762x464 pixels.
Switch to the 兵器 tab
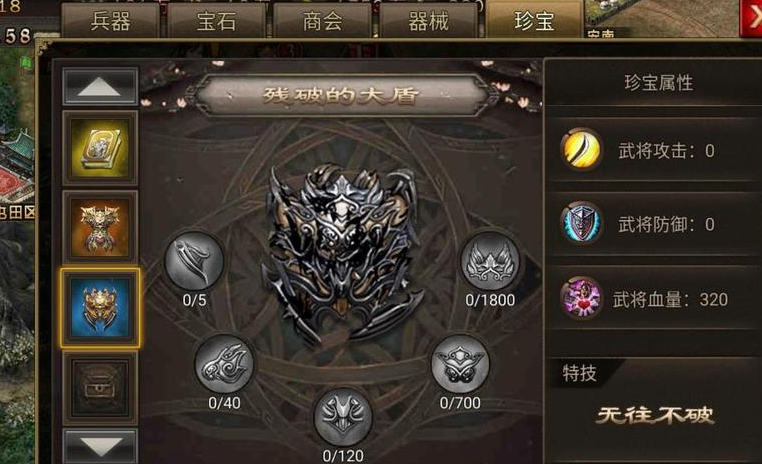click(x=110, y=20)
